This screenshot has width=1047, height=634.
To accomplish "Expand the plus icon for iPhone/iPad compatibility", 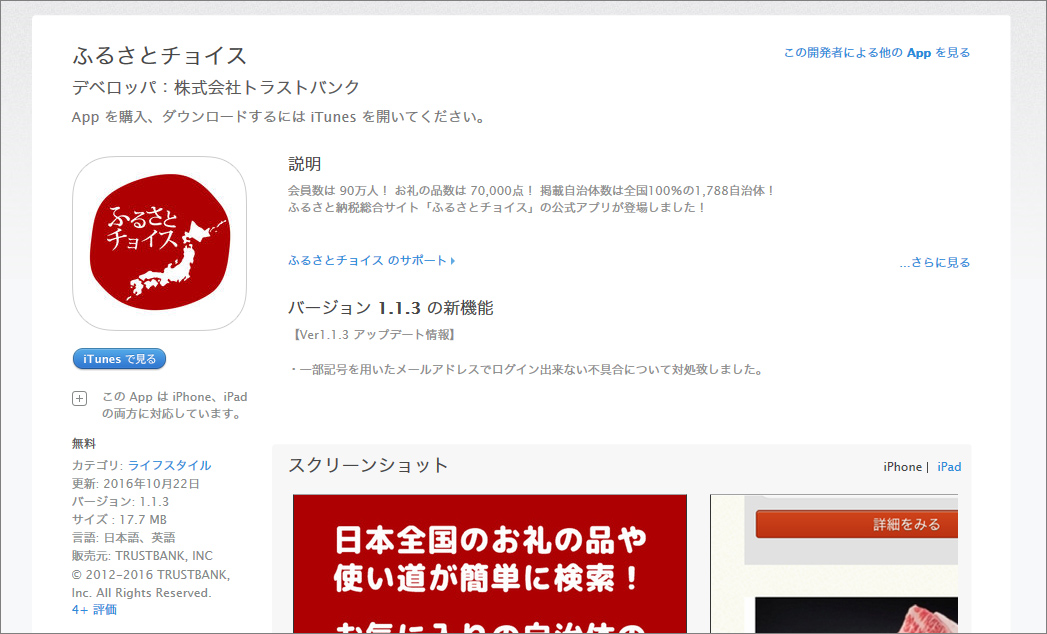I will click(79, 399).
